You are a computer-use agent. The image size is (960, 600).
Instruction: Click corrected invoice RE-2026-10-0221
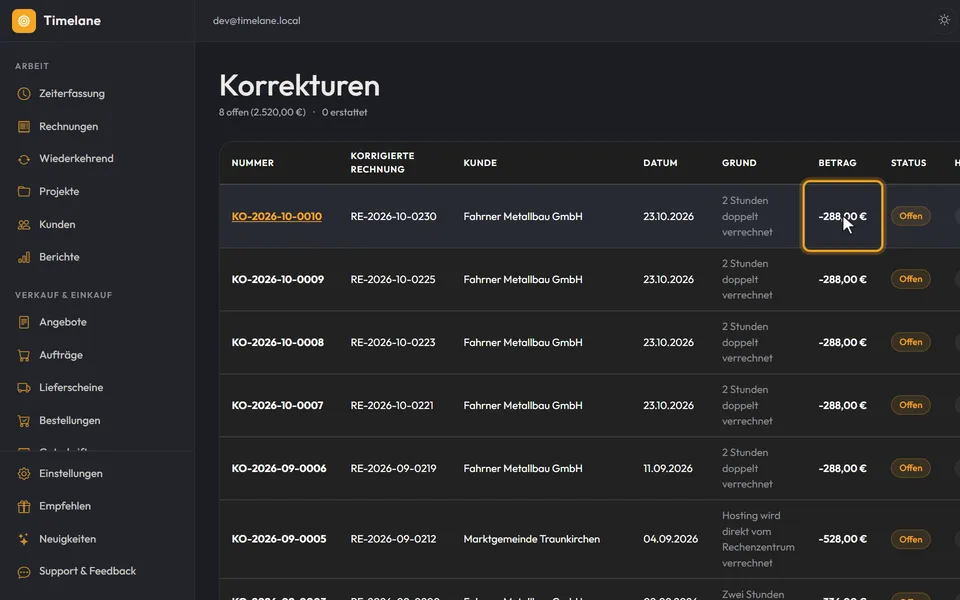pos(392,405)
